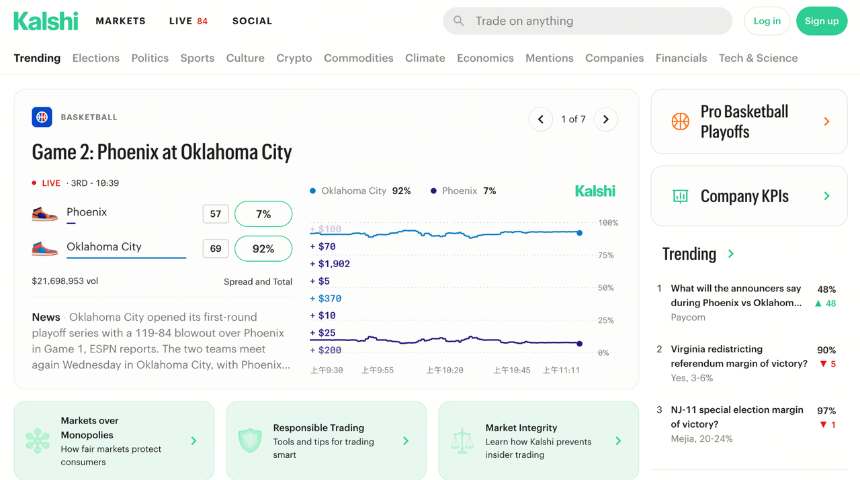This screenshot has height=480, width=860.
Task: Switch to the Sports tab
Action: coord(197,58)
